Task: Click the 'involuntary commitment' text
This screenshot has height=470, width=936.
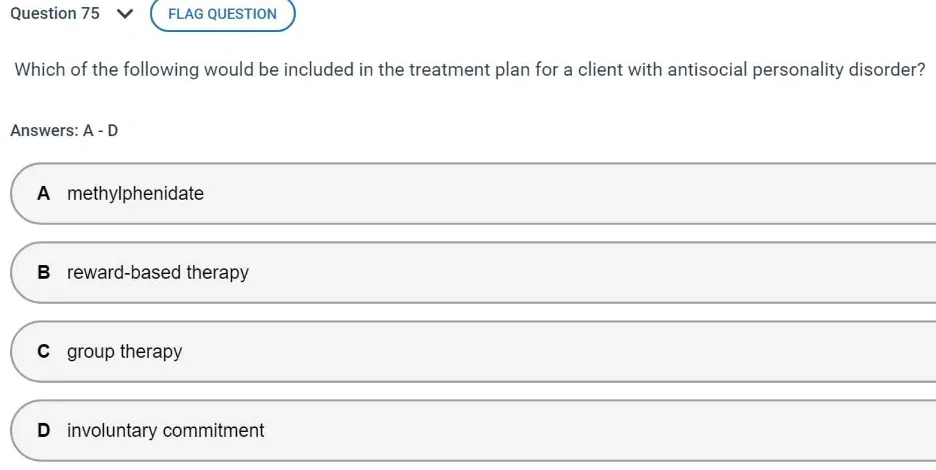Action: [x=166, y=431]
